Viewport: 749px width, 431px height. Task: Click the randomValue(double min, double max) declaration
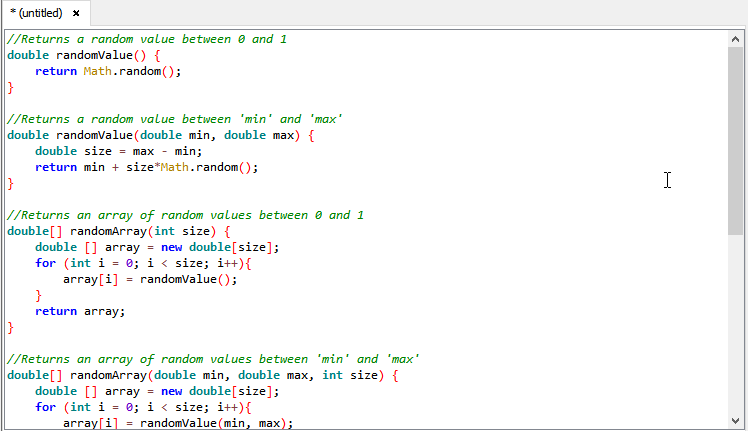160,135
